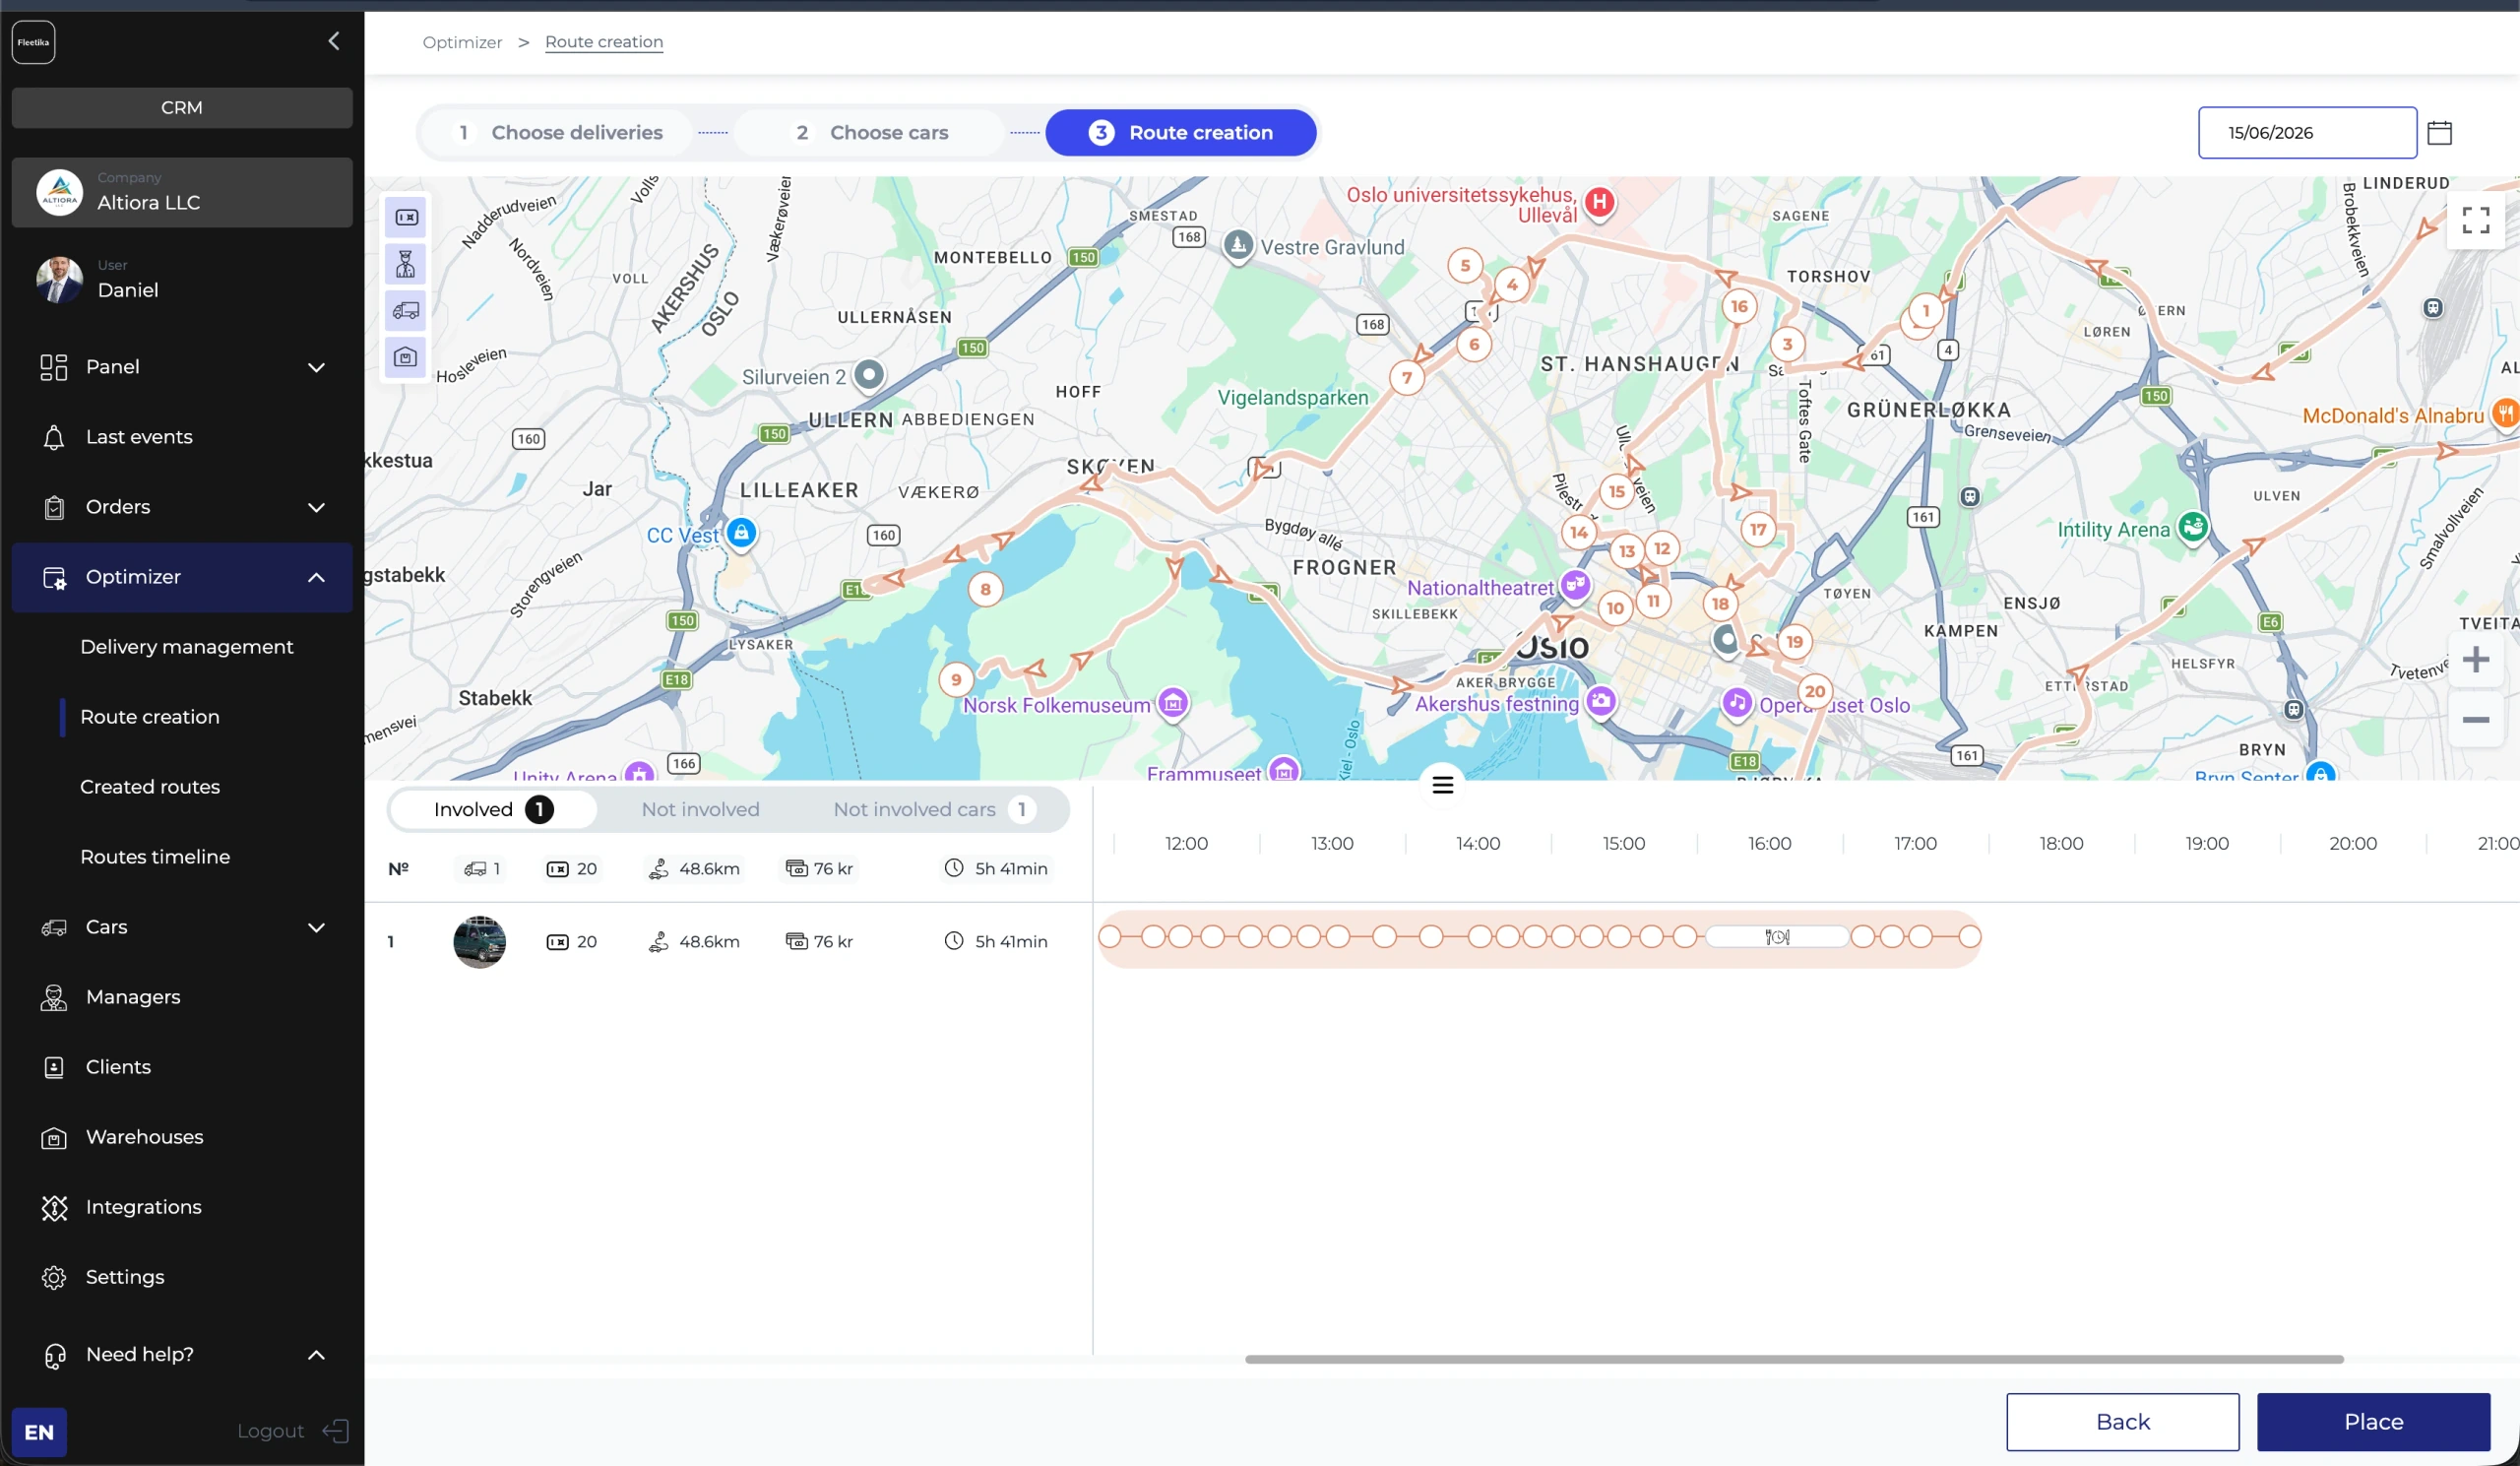Click the 76 kr cost in row 1
The height and width of the screenshot is (1466, 2520).
tap(819, 941)
